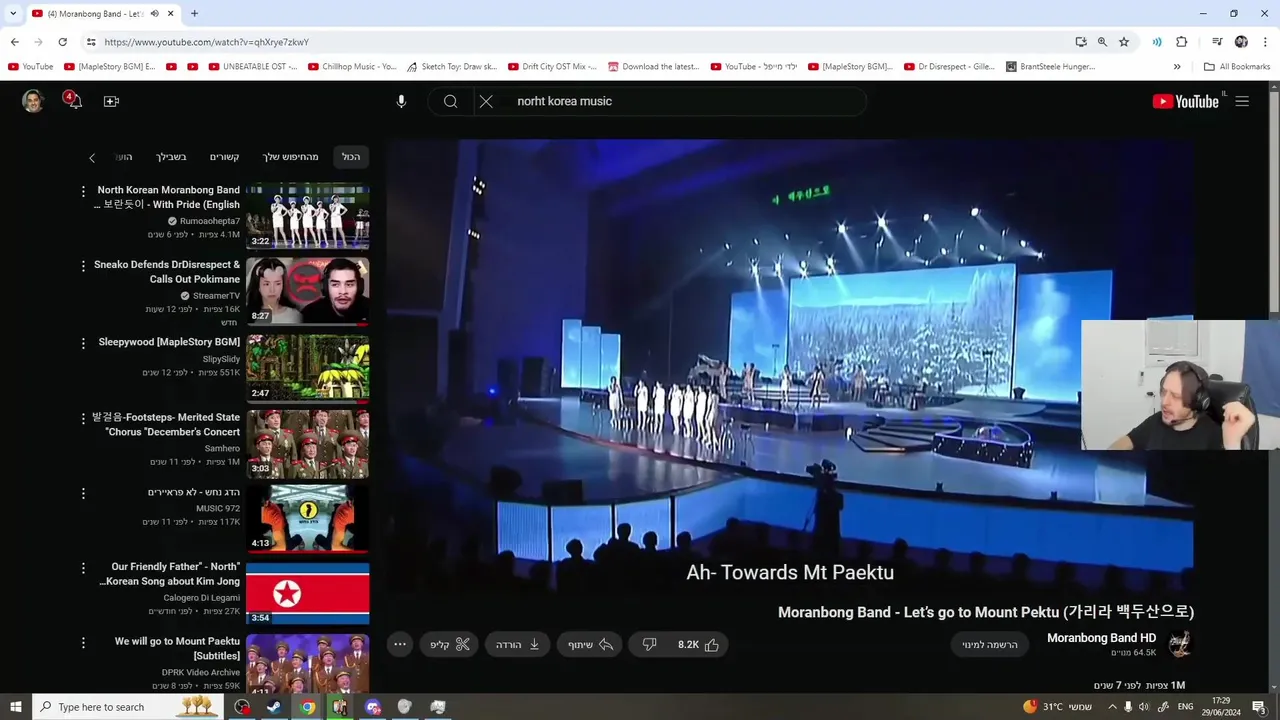
Task: Start voice search with the microphone icon
Action: (x=401, y=101)
